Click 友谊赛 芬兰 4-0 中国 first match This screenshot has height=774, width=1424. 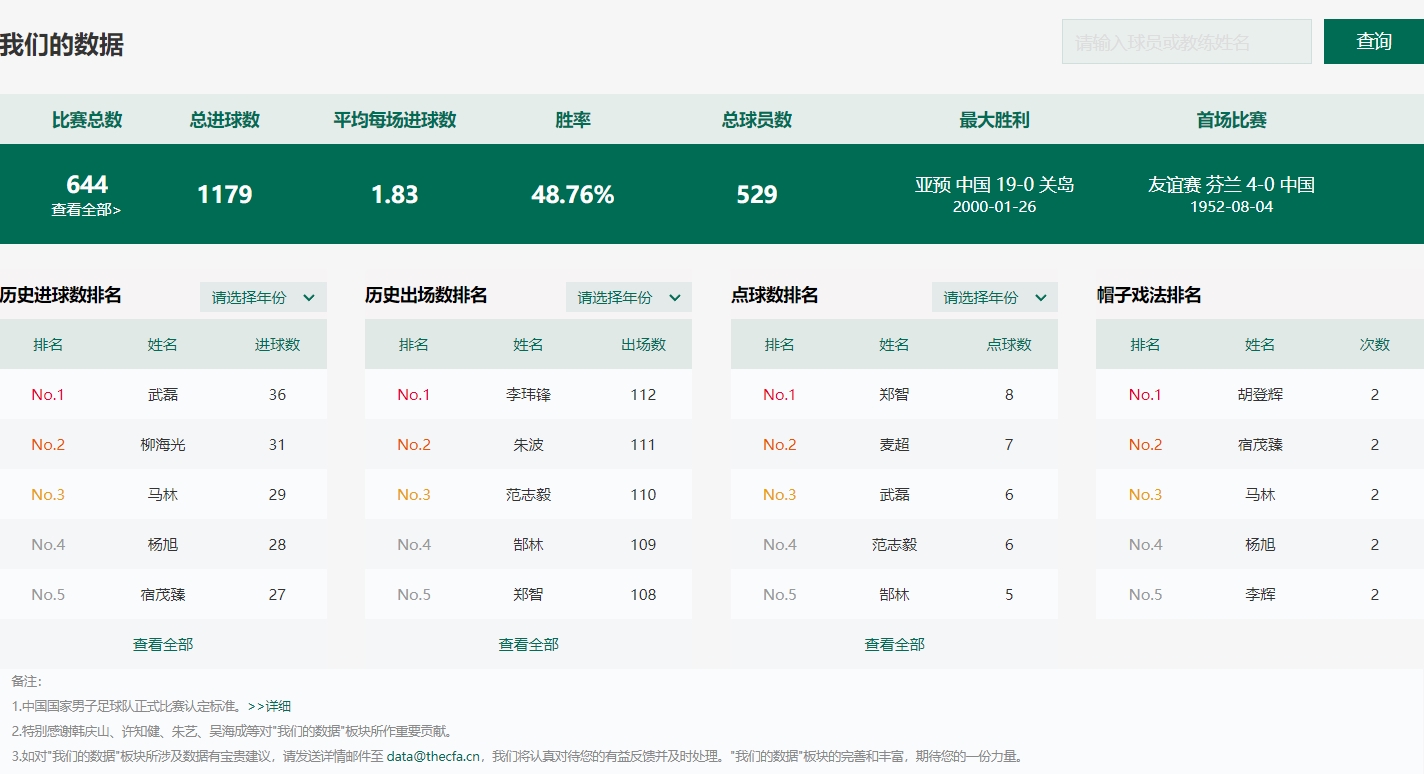point(1232,185)
